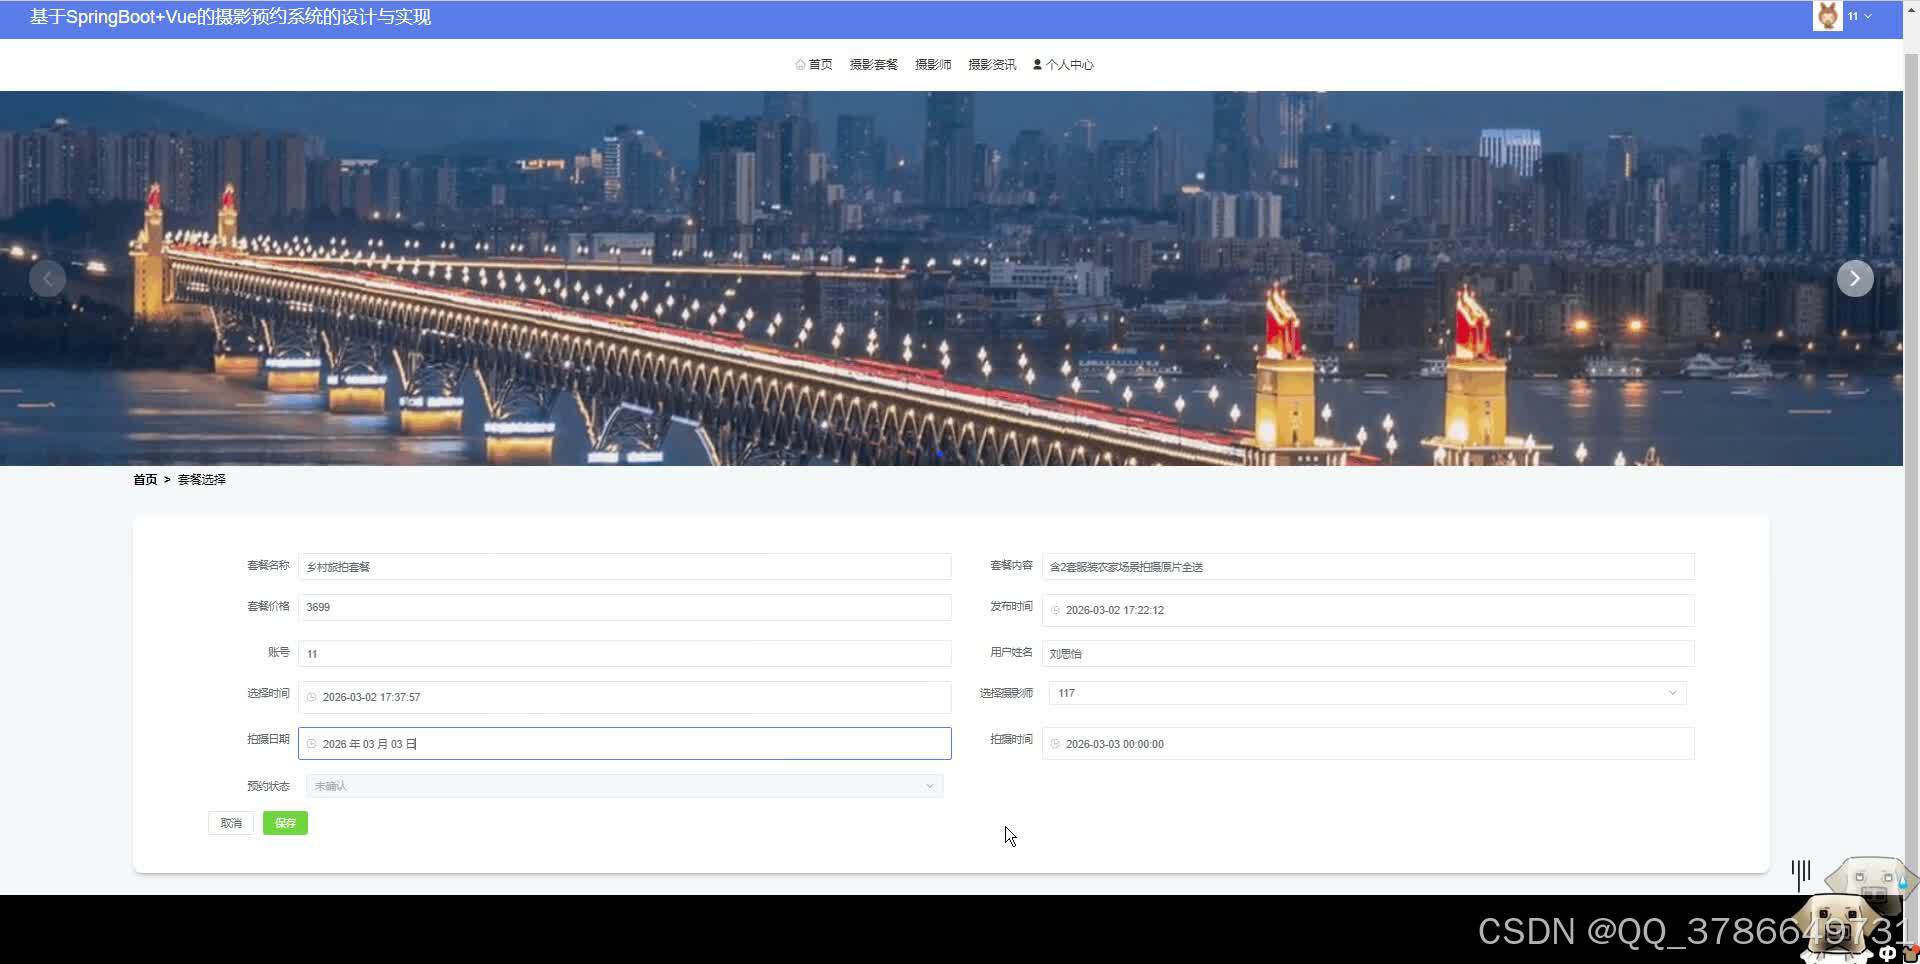This screenshot has width=1920, height=964.
Task: Open the 摄影资讯 navigation item
Action: click(992, 65)
